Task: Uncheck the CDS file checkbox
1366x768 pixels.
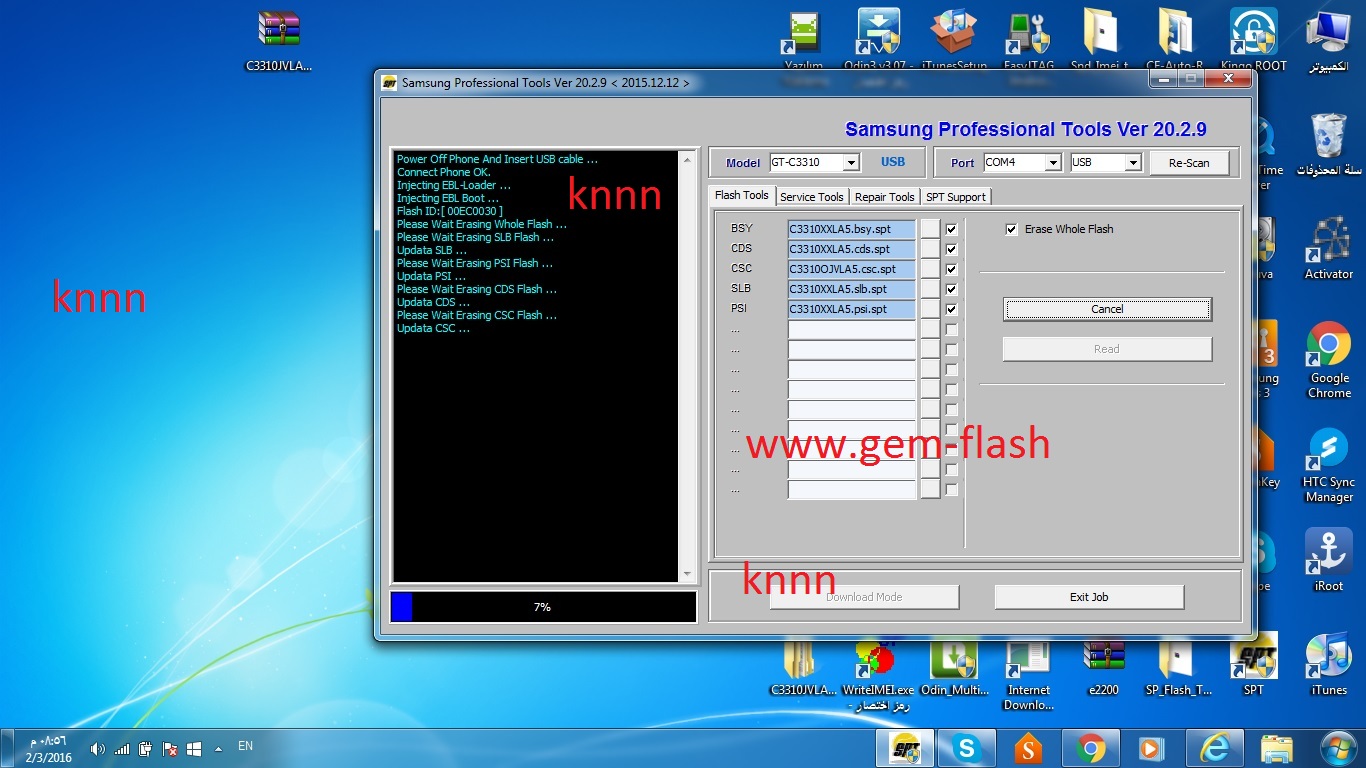Action: click(x=951, y=249)
